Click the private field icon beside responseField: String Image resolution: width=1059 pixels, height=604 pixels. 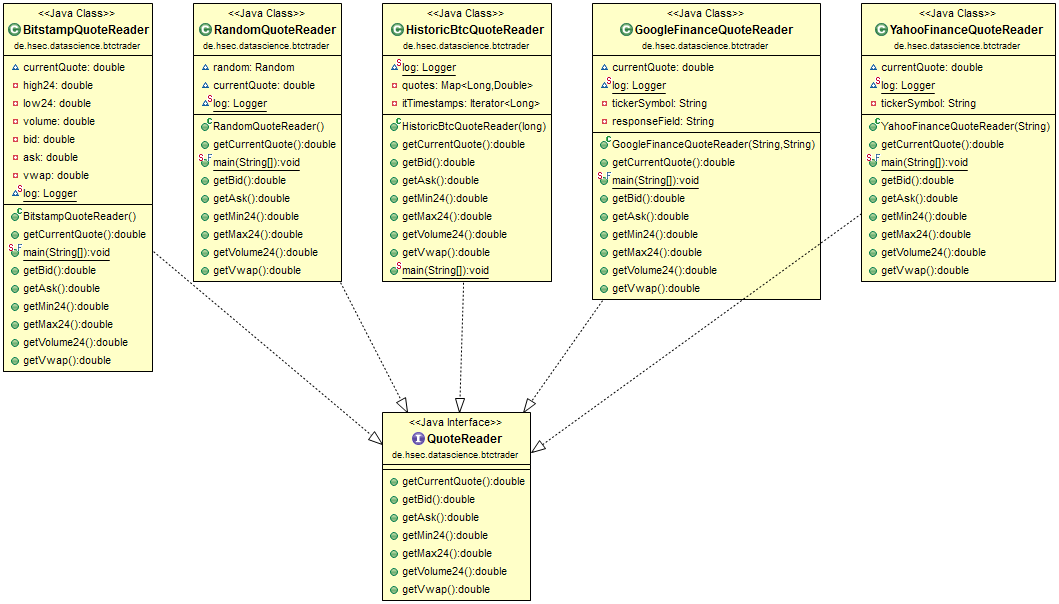[604, 122]
